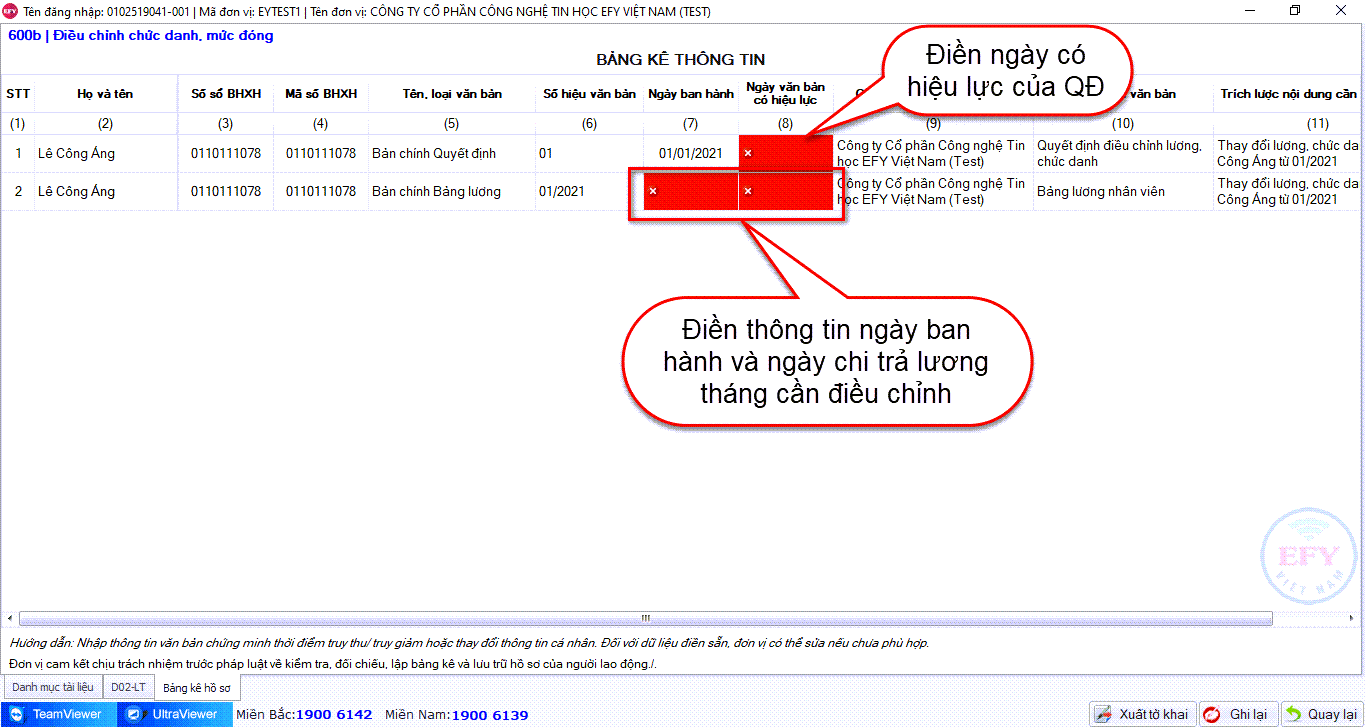Click the Miền Nam hotline 1900 6139
This screenshot has height=728, width=1366.
coord(490,715)
